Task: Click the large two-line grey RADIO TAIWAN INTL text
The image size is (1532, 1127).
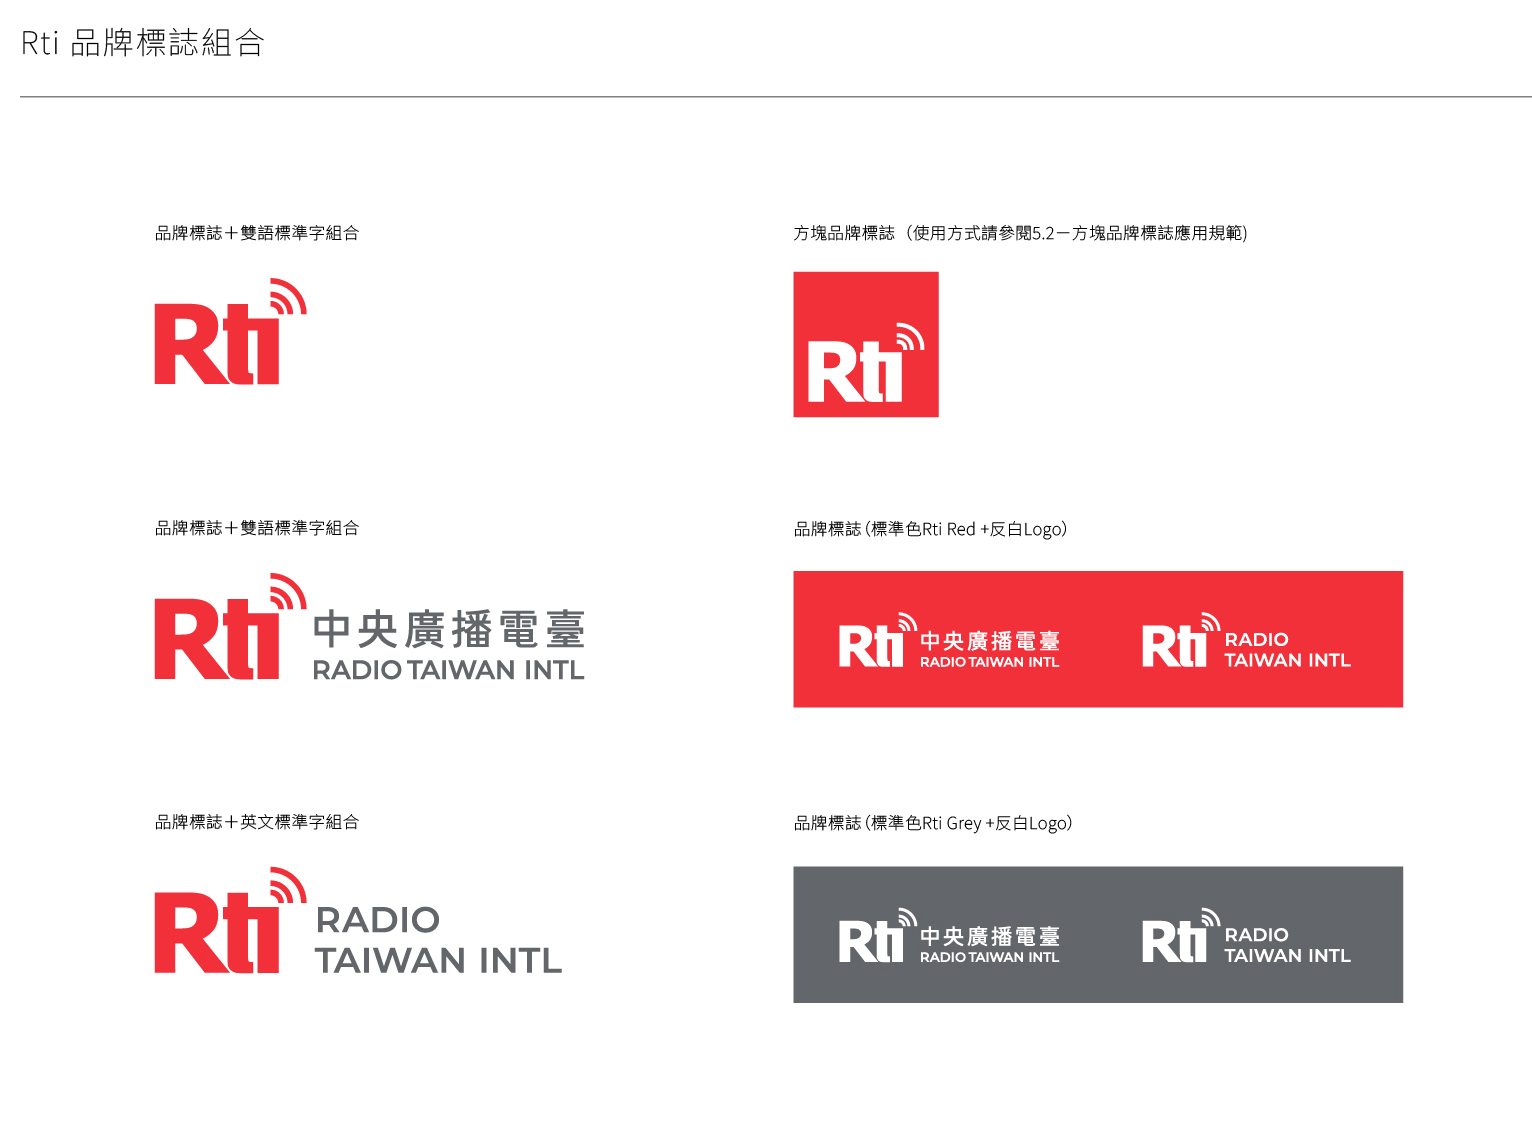Action: (x=438, y=941)
